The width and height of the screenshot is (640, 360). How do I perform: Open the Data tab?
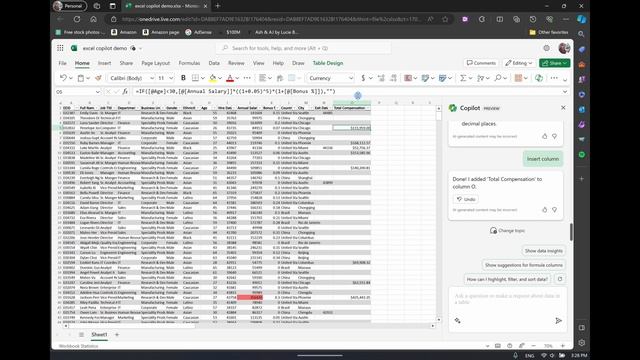tap(214, 63)
